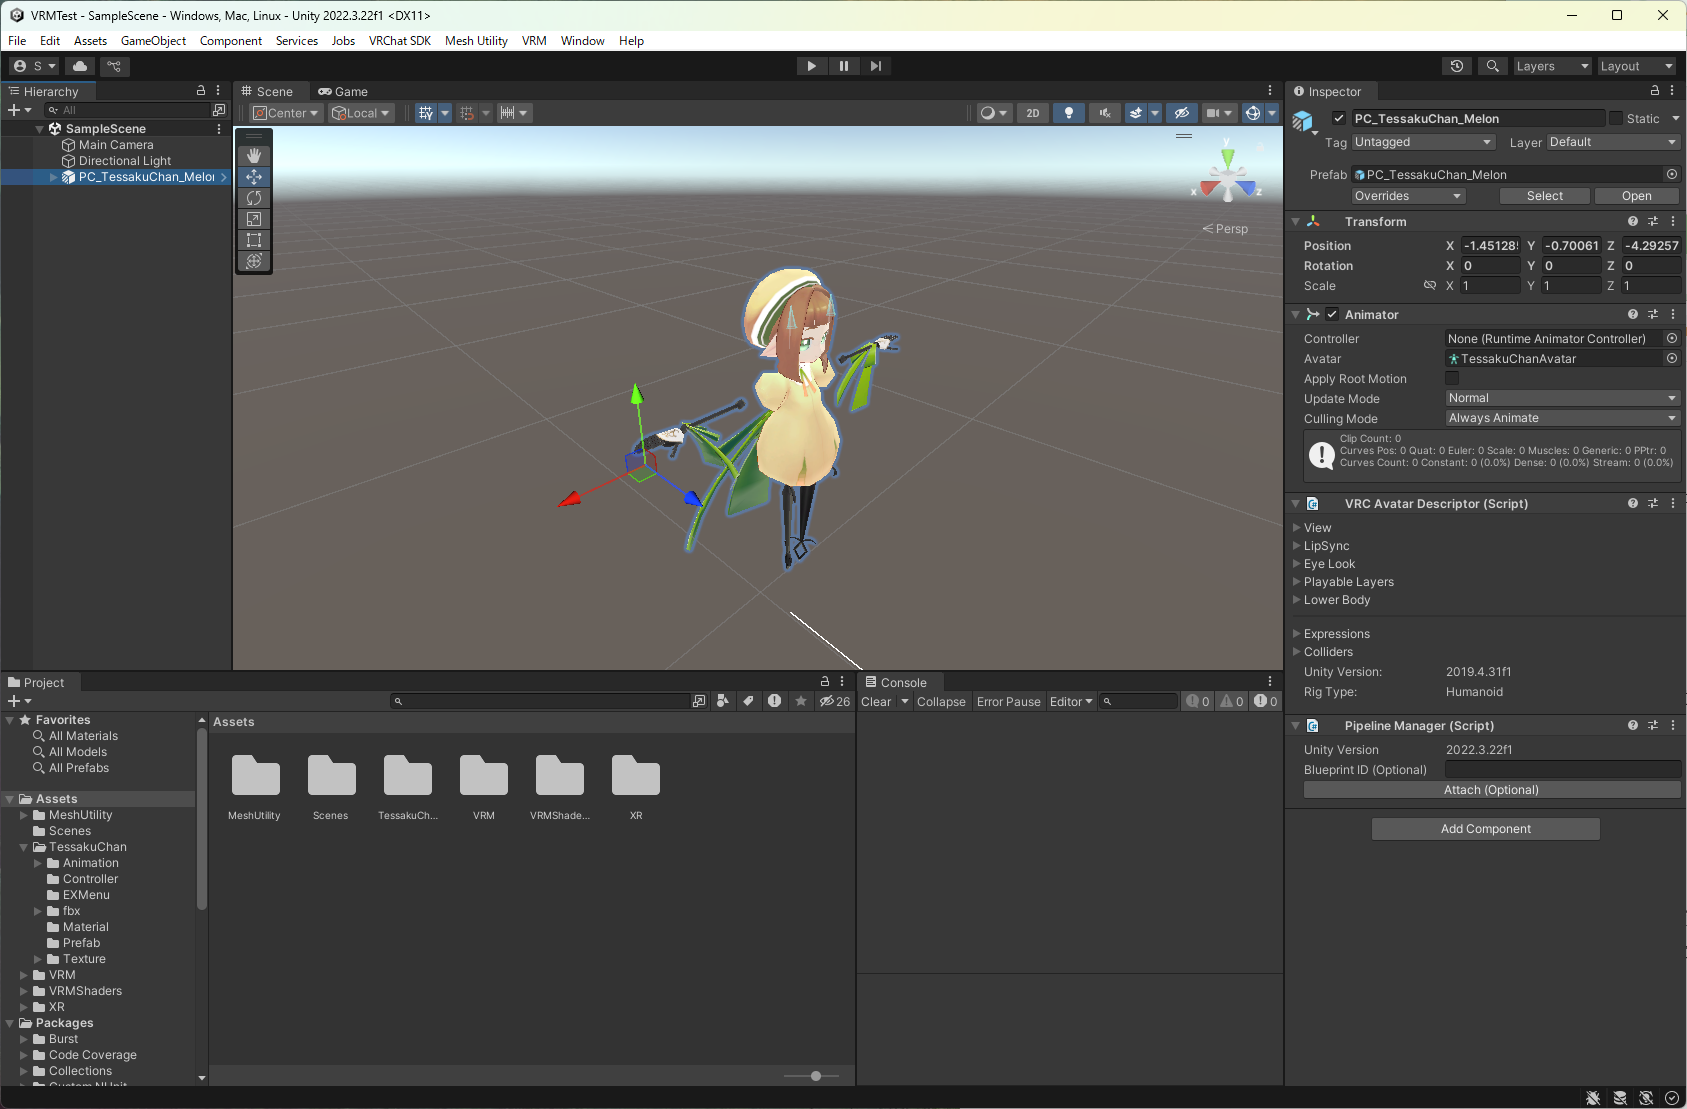1687x1109 pixels.
Task: Click Attach (Optional) button
Action: (x=1491, y=790)
